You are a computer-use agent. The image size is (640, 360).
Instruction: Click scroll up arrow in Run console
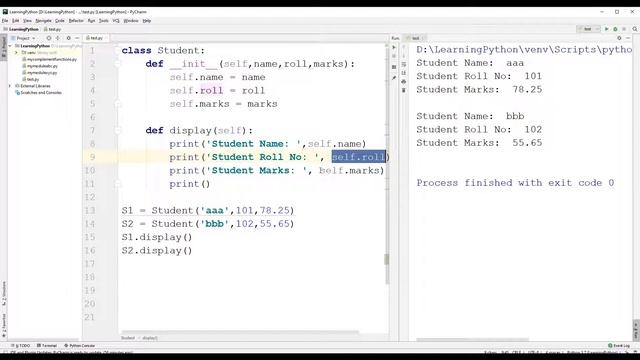click(404, 47)
